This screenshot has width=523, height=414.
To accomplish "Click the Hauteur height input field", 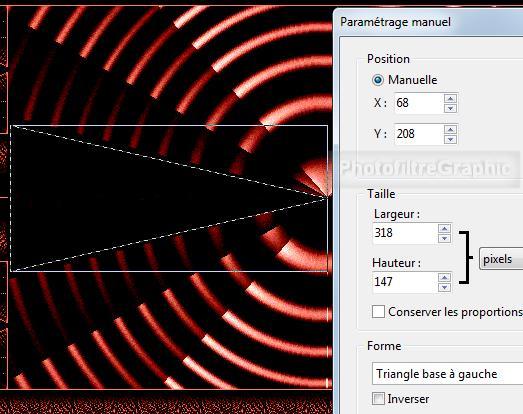I will [x=405, y=282].
